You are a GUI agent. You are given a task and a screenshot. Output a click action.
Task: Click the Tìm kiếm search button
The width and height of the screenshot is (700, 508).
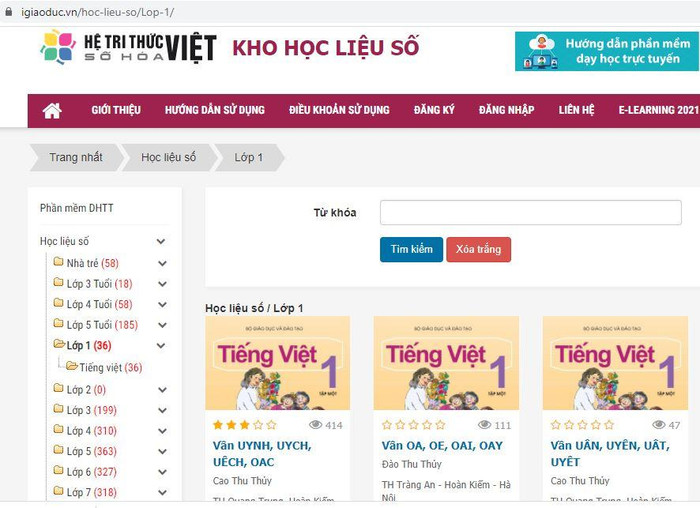(x=411, y=249)
